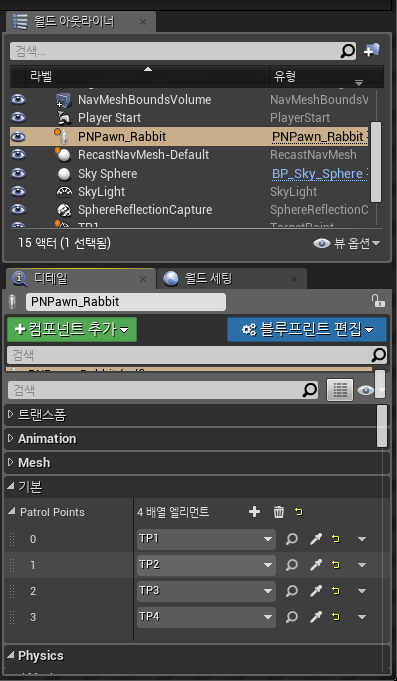This screenshot has width=397, height=681.
Task: Hide the Player Start actor
Action: tap(18, 118)
